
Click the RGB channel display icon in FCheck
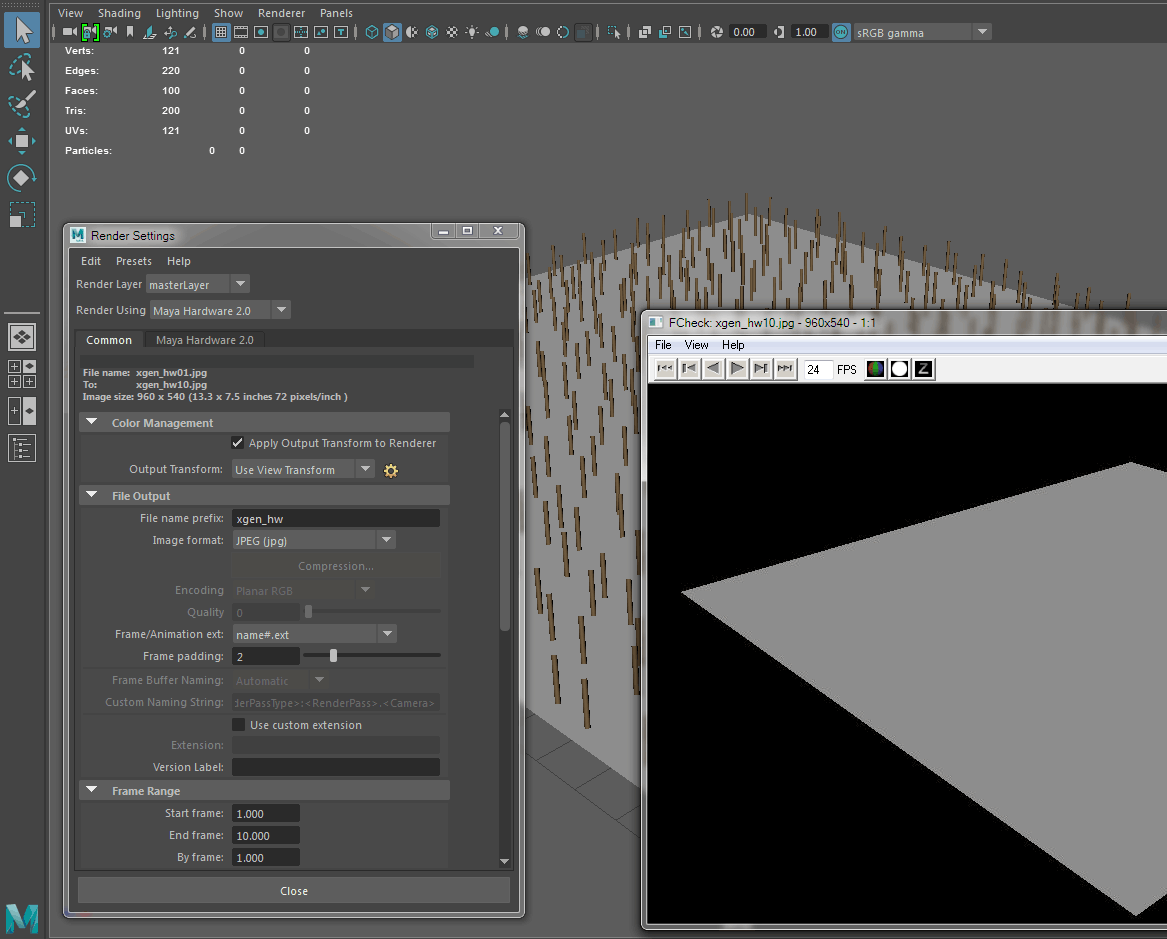point(875,368)
